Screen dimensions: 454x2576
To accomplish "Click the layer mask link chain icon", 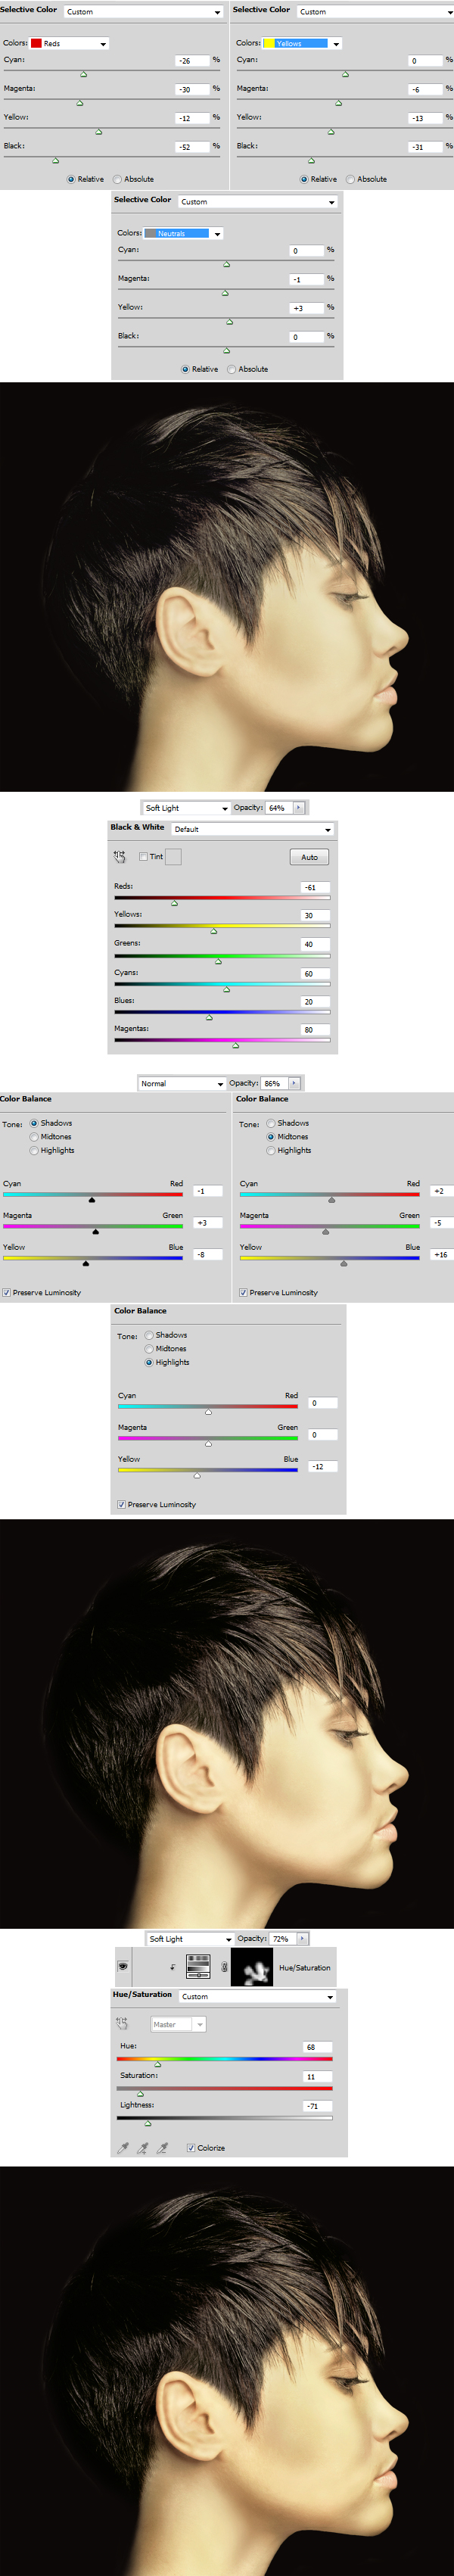I will click(223, 1967).
